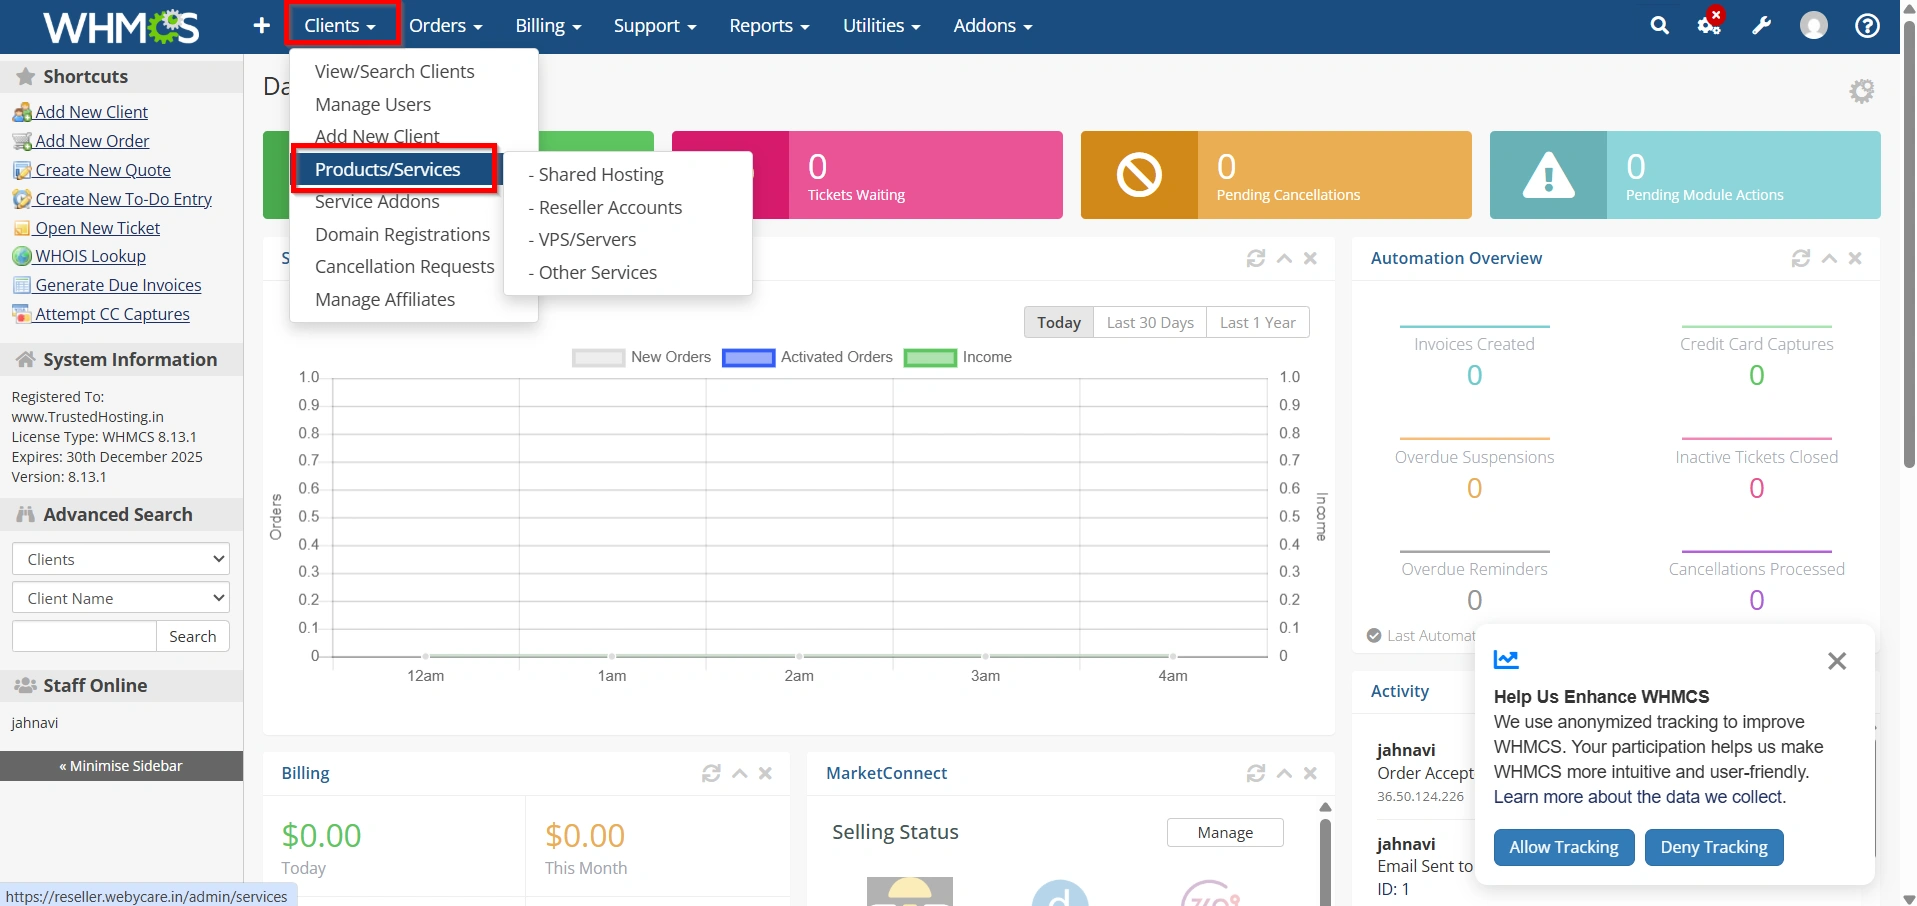This screenshot has height=906, width=1917.
Task: Refresh the Automation Overview widget
Action: 1800,258
